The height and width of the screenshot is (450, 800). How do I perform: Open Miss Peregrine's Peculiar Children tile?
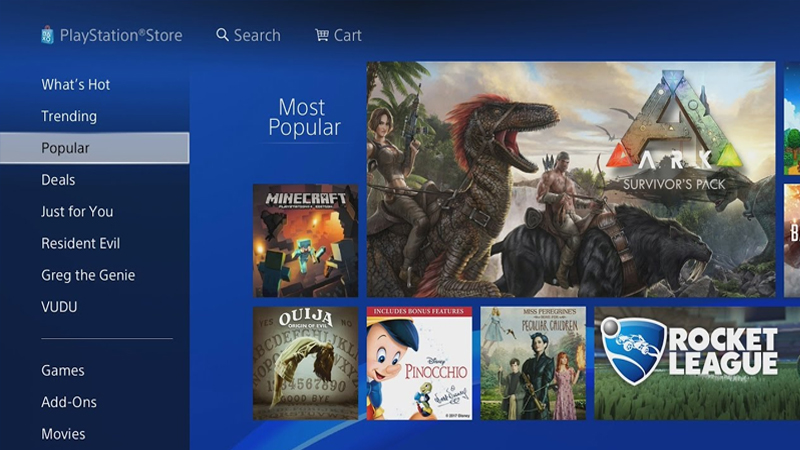(533, 363)
